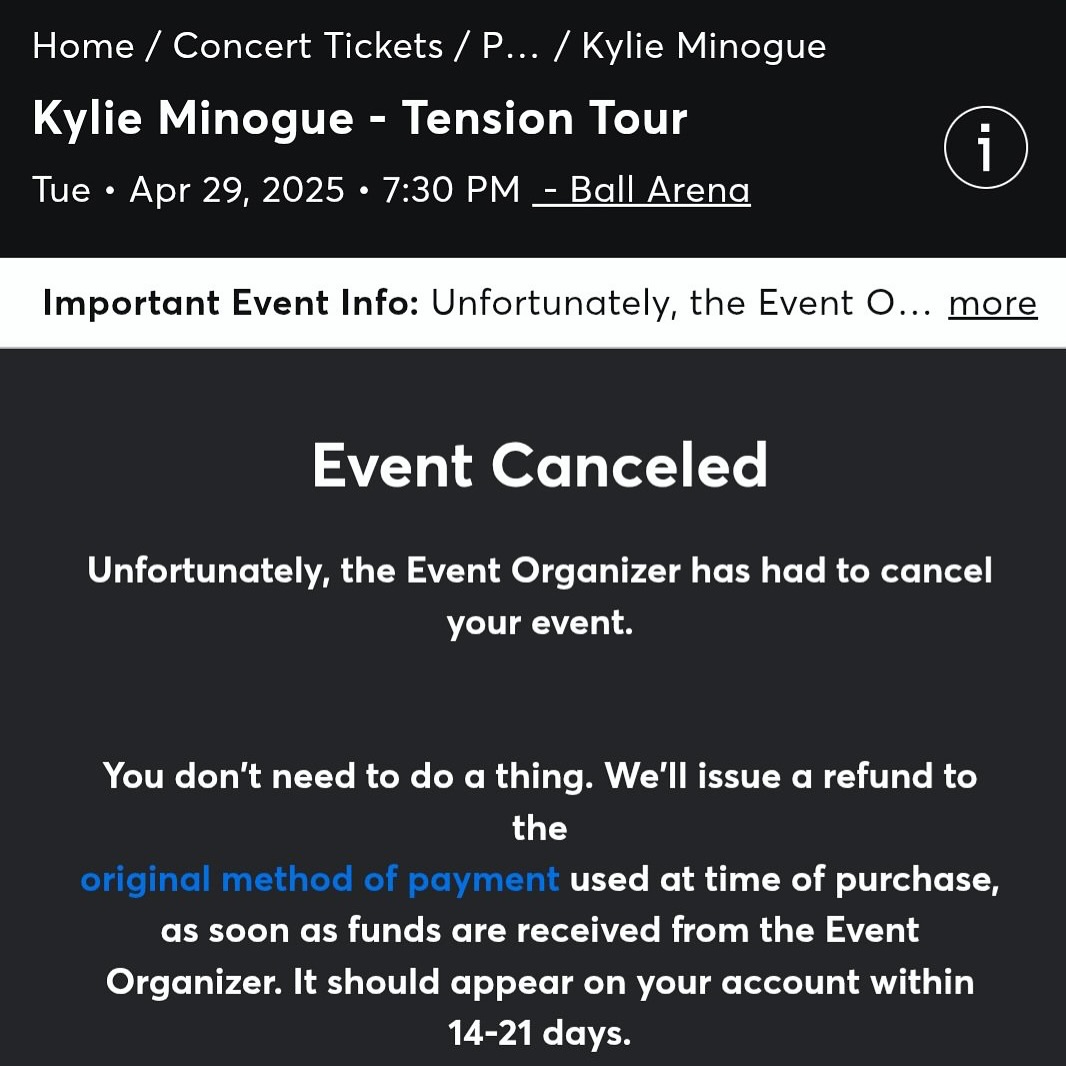Select the truncated P… breadcrumb
1066x1066 pixels.
pos(511,46)
